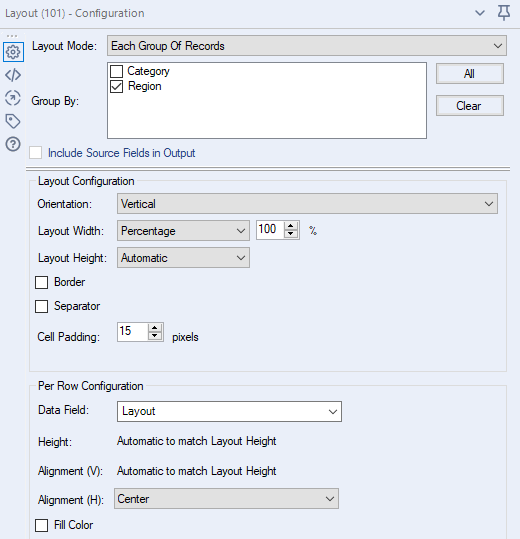The height and width of the screenshot is (539, 520).
Task: Pin the Configuration window
Action: [504, 13]
